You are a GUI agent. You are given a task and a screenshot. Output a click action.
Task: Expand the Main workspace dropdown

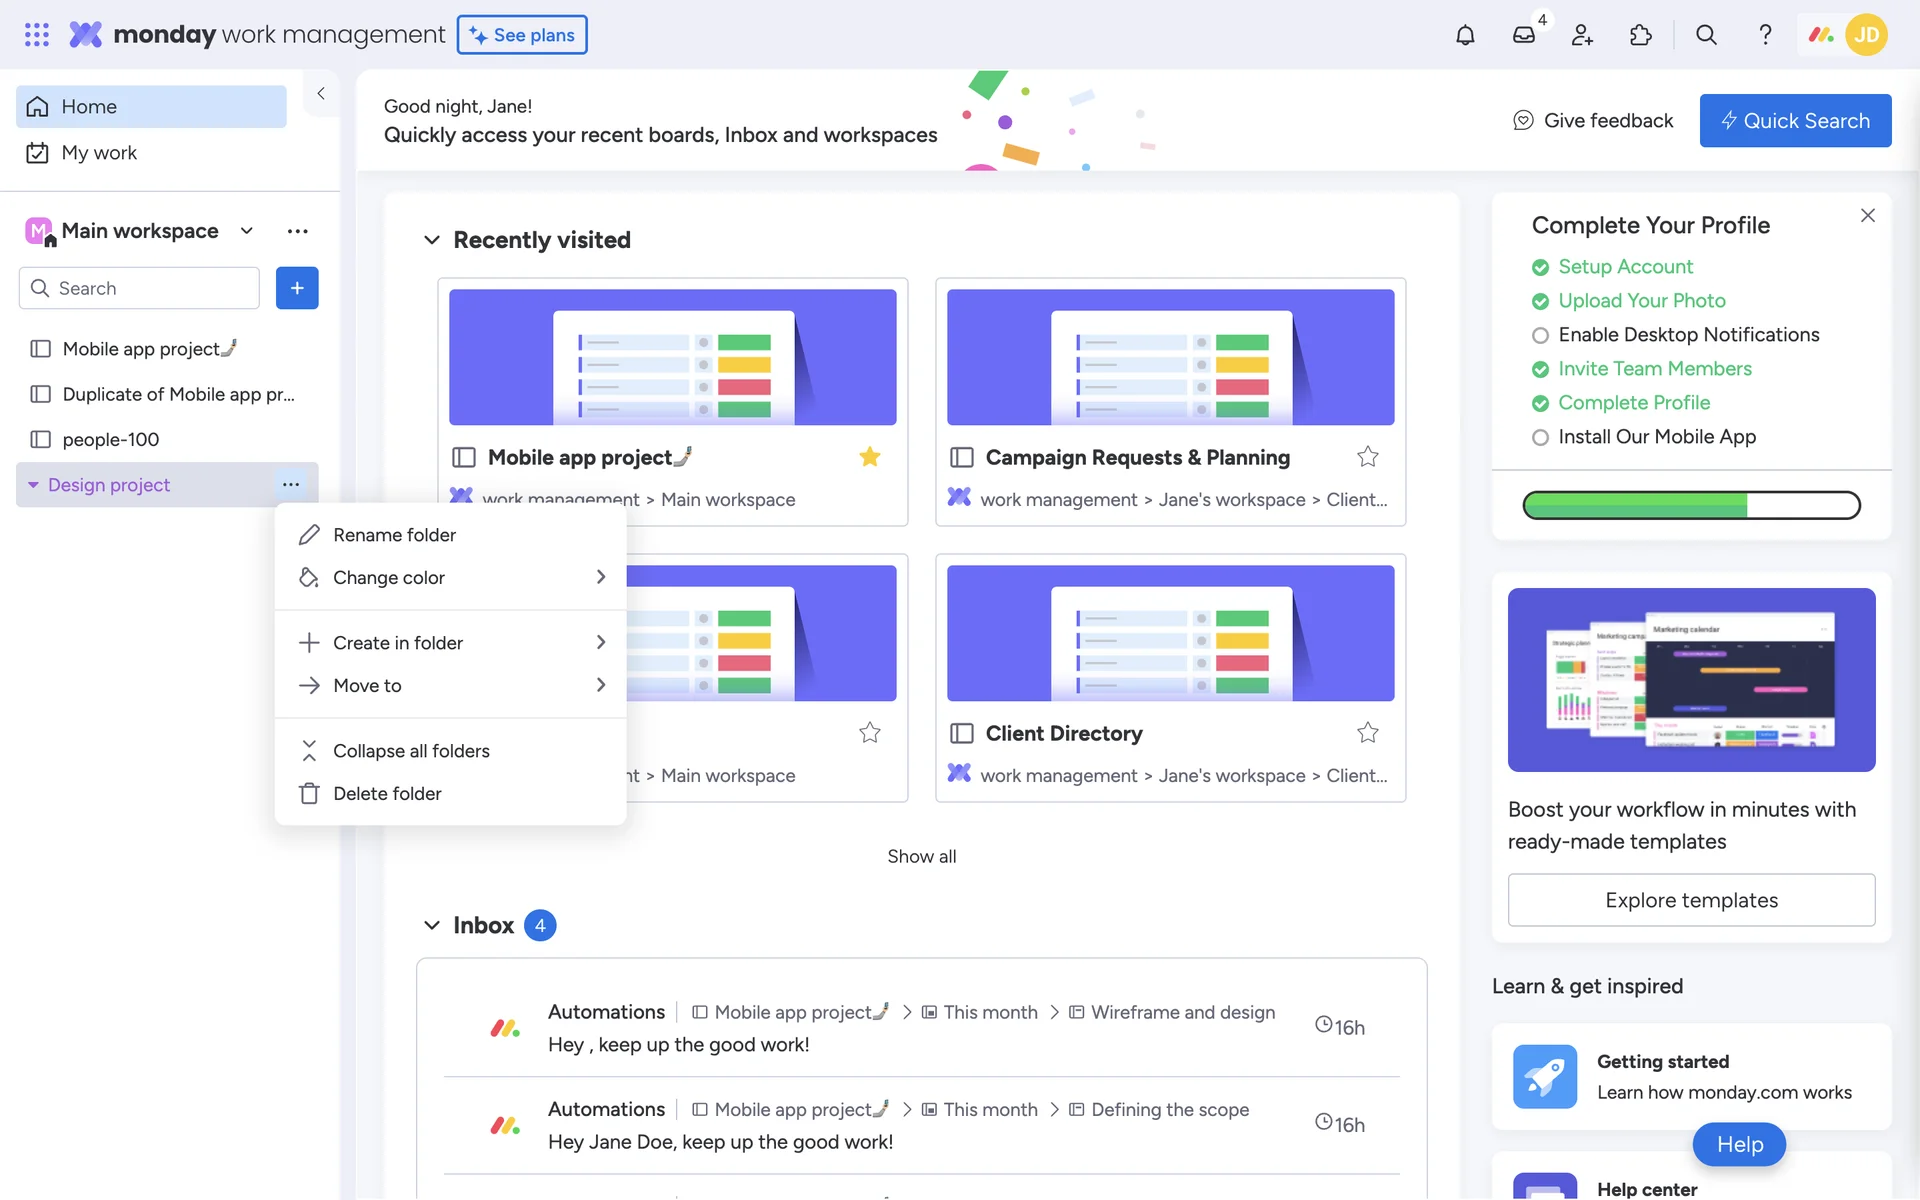[x=247, y=231]
